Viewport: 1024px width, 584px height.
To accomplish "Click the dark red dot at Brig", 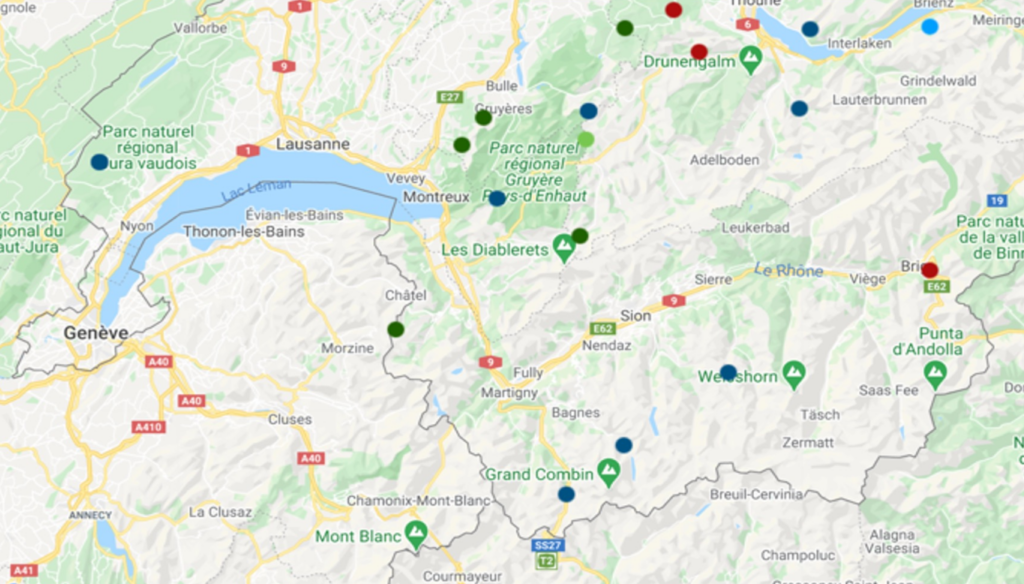I will coord(930,270).
